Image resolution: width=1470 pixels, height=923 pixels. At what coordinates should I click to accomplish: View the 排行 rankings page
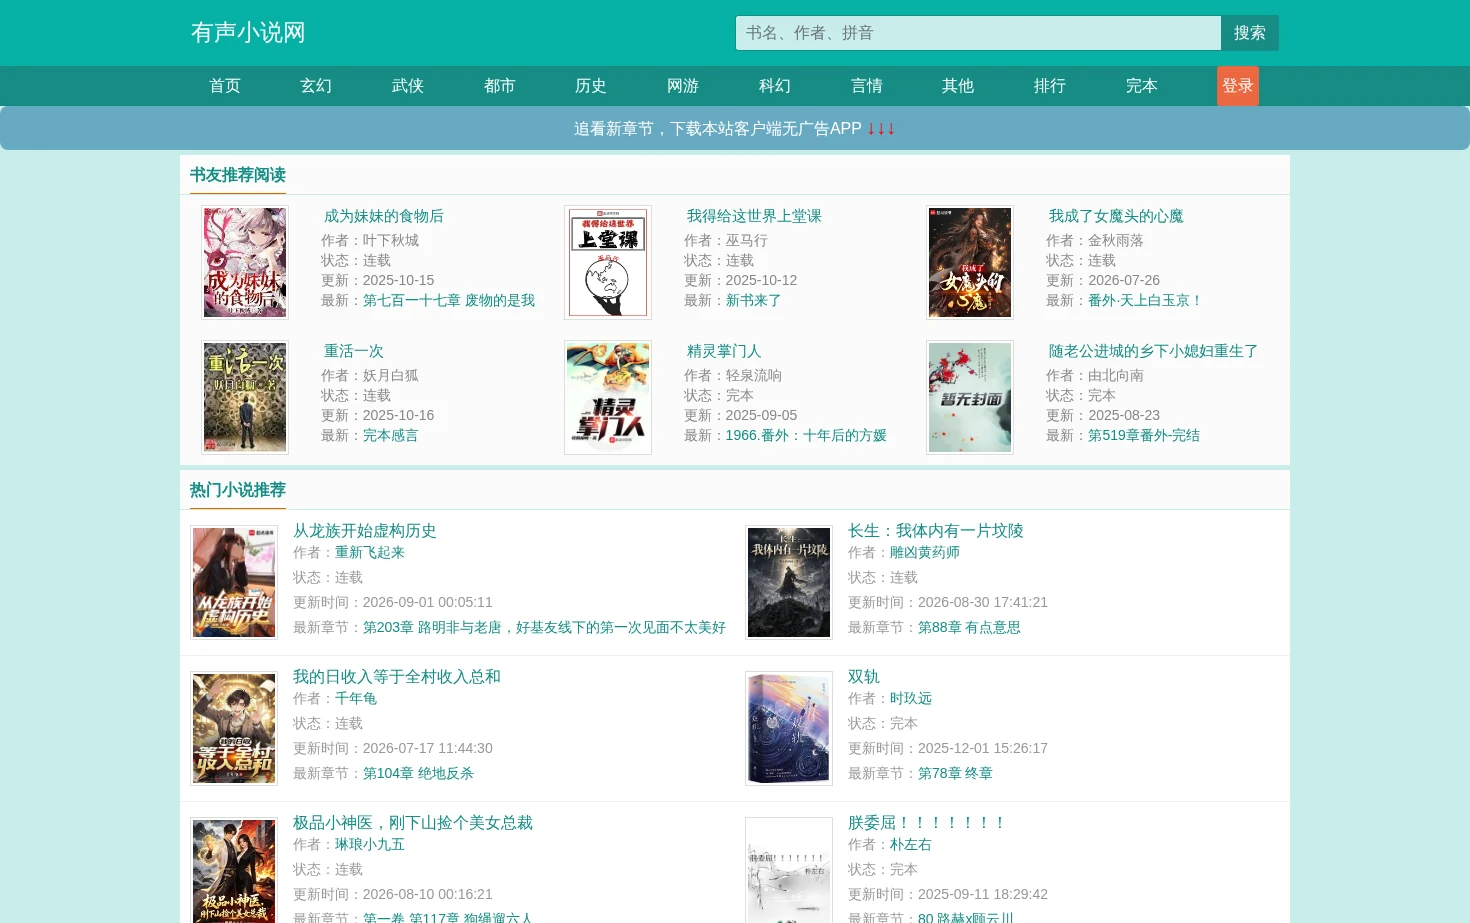click(x=1050, y=86)
